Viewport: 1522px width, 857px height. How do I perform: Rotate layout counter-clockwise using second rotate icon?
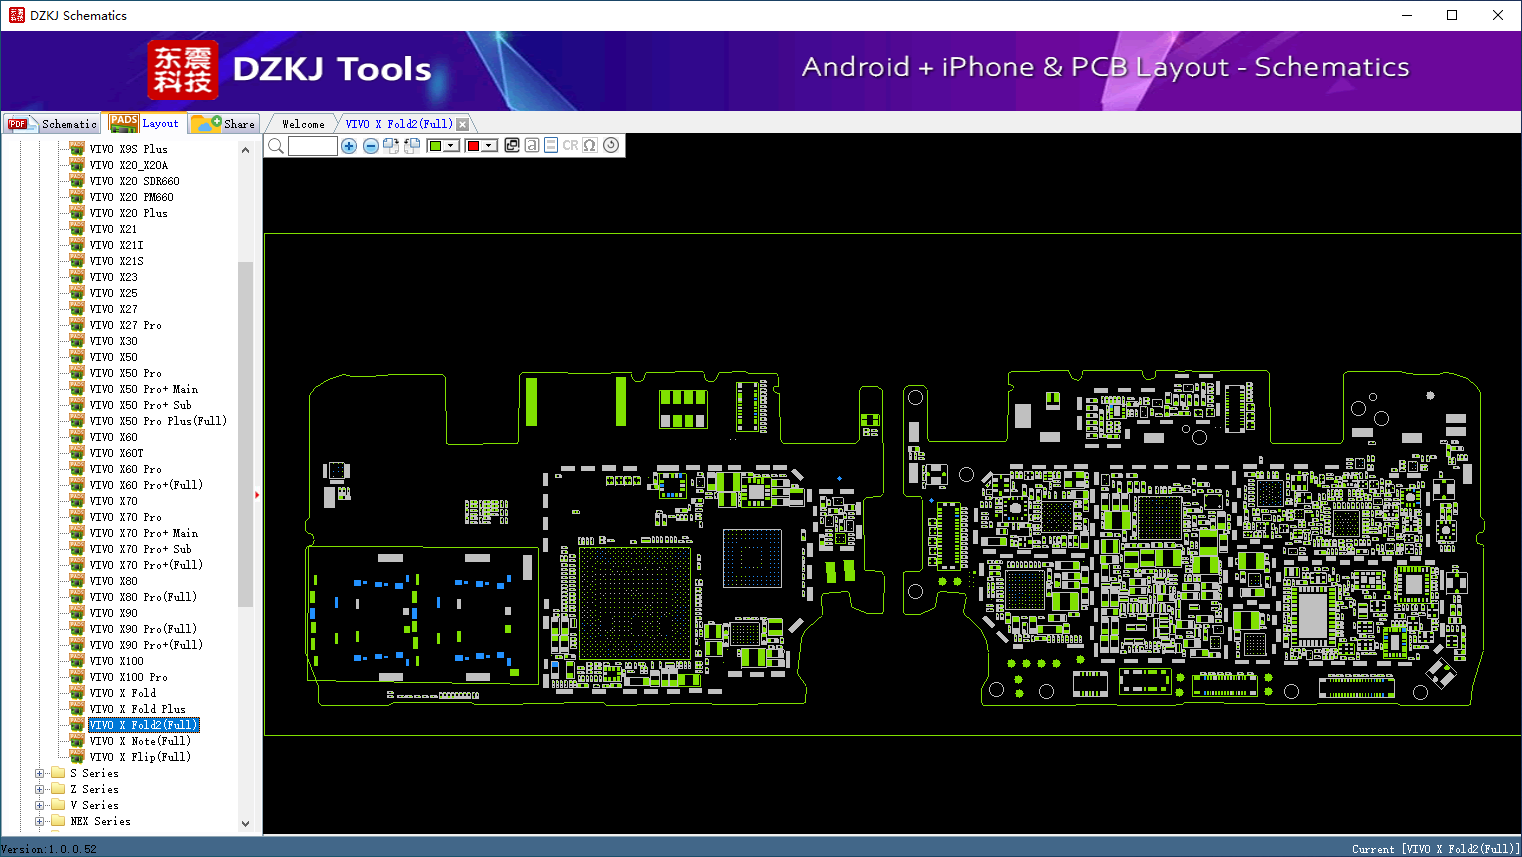tap(412, 146)
